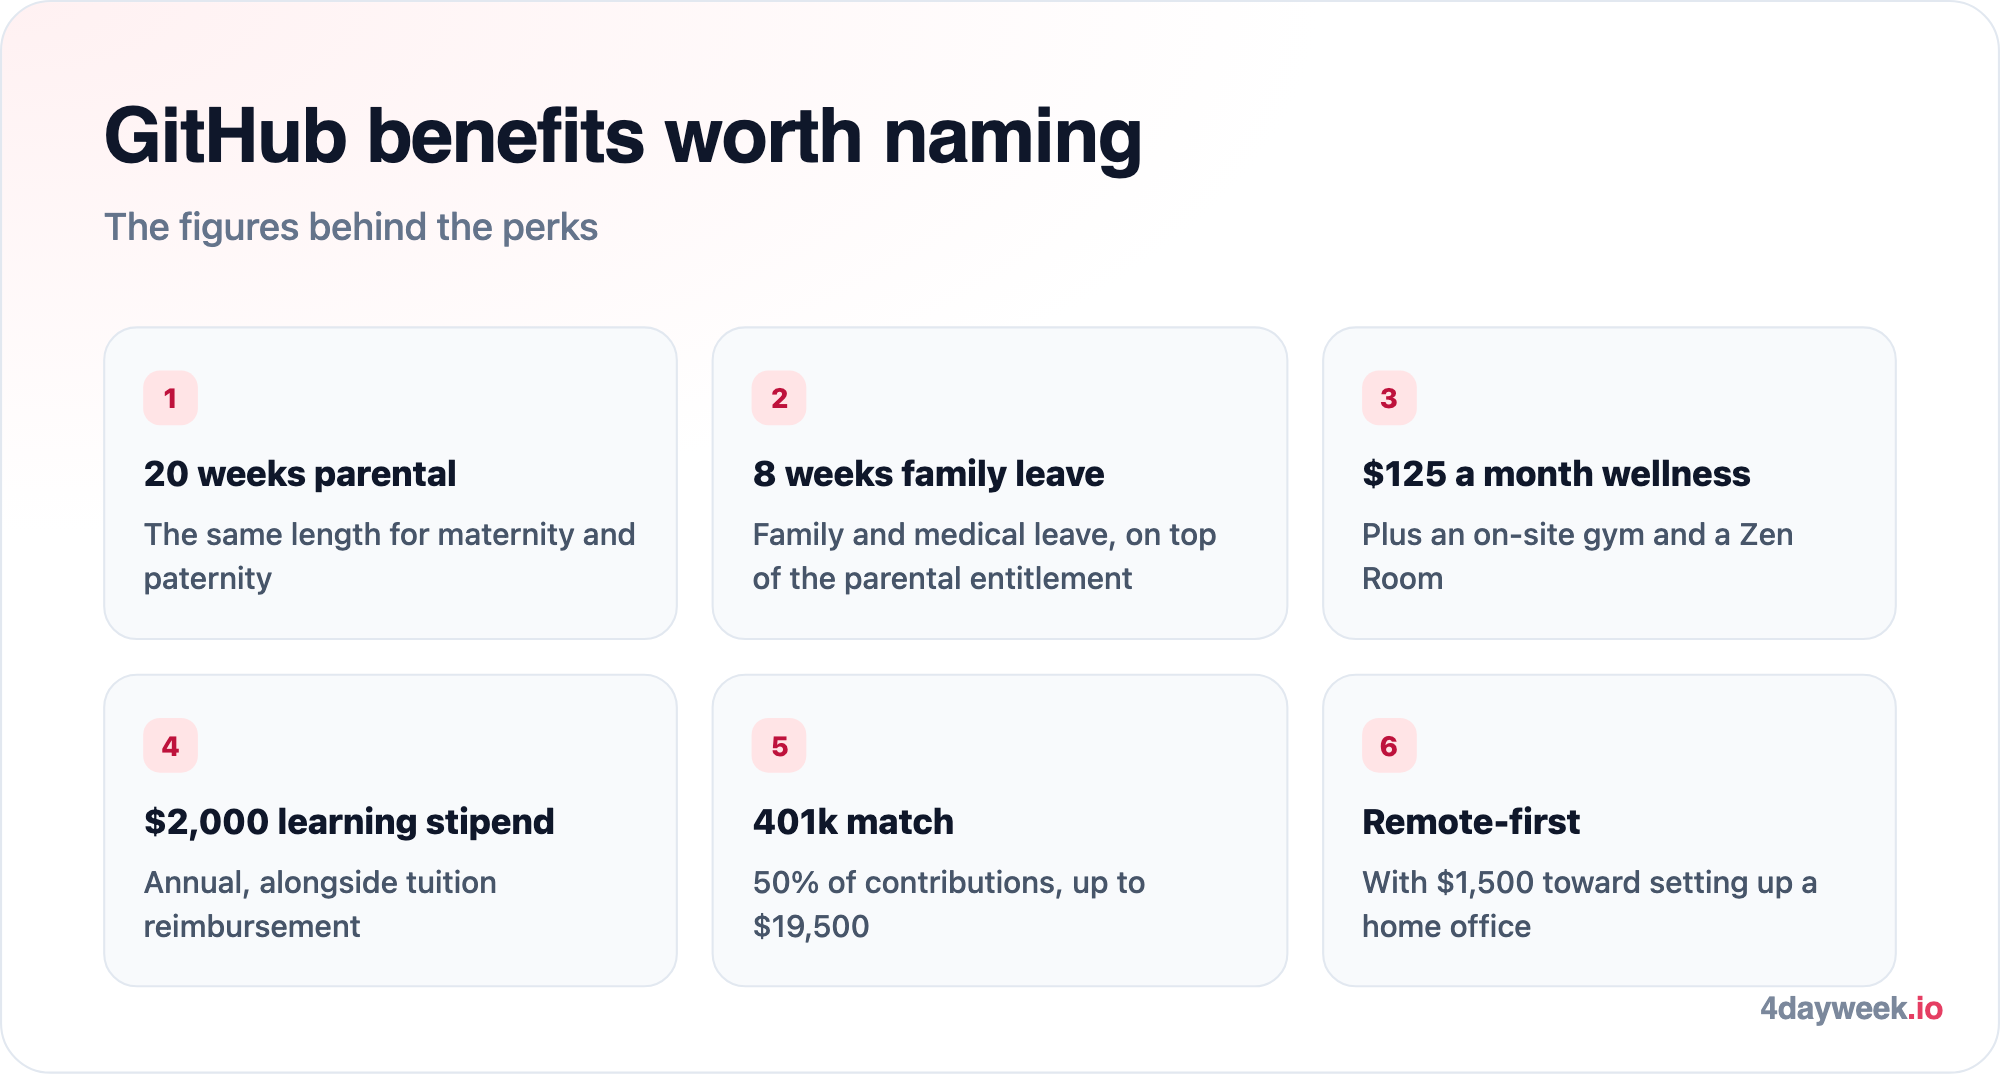
Task: Click the 'GitHub benefits worth naming' title
Action: tap(623, 137)
